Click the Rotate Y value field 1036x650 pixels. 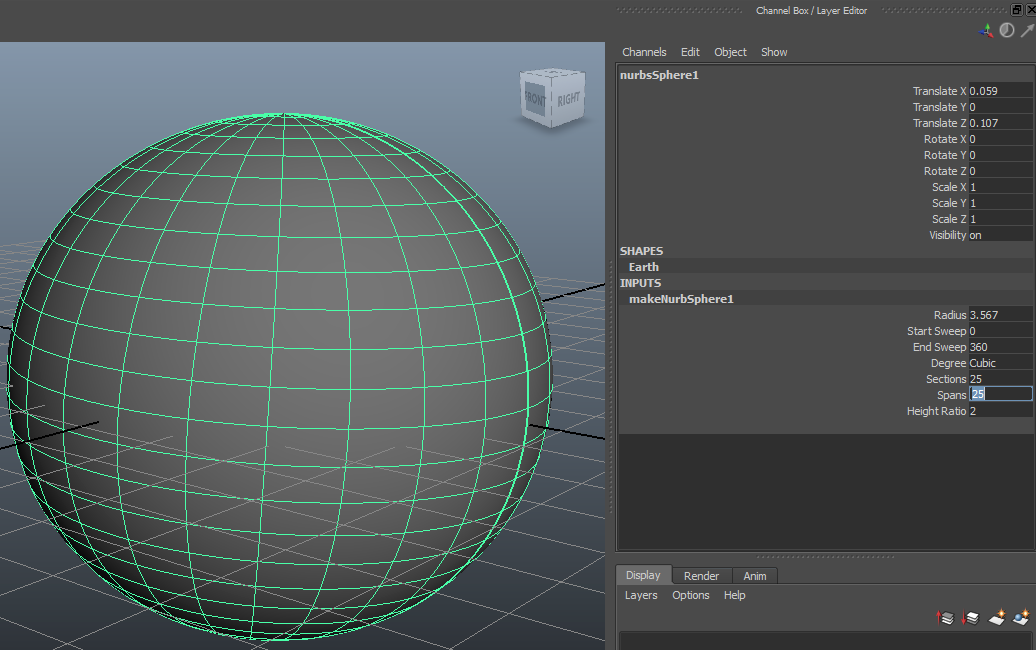[1000, 155]
